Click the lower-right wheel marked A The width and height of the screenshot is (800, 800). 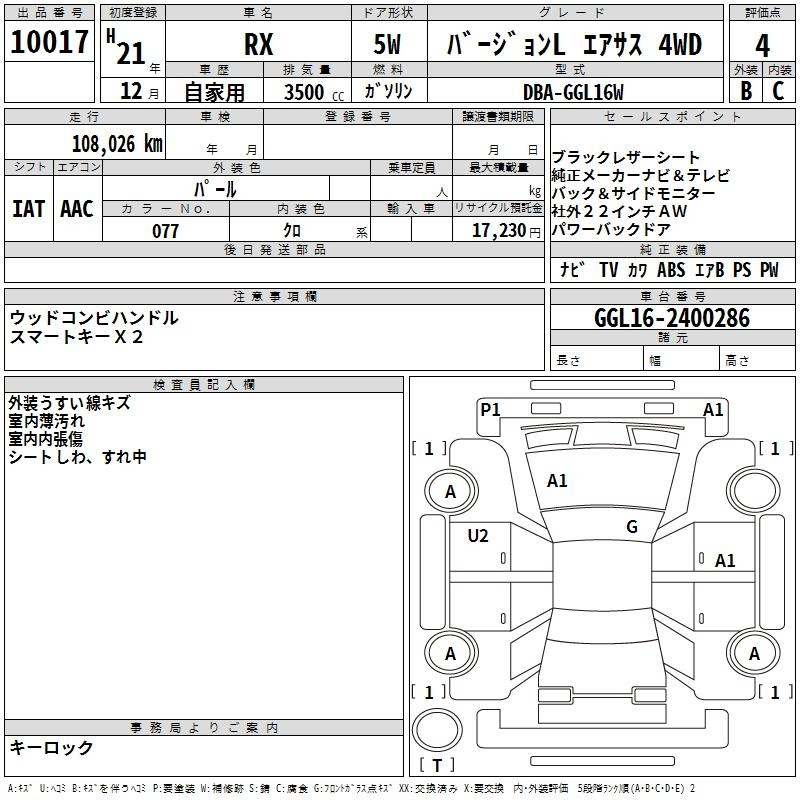coord(754,653)
